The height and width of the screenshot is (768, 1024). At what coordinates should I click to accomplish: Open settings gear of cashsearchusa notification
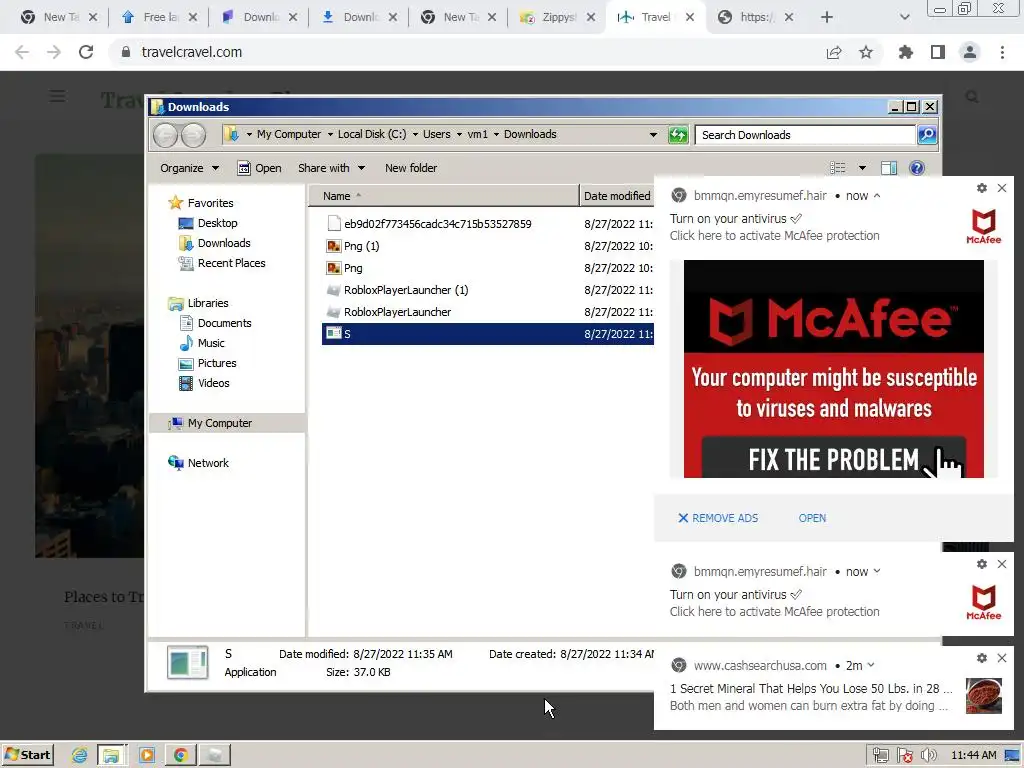tap(982, 658)
